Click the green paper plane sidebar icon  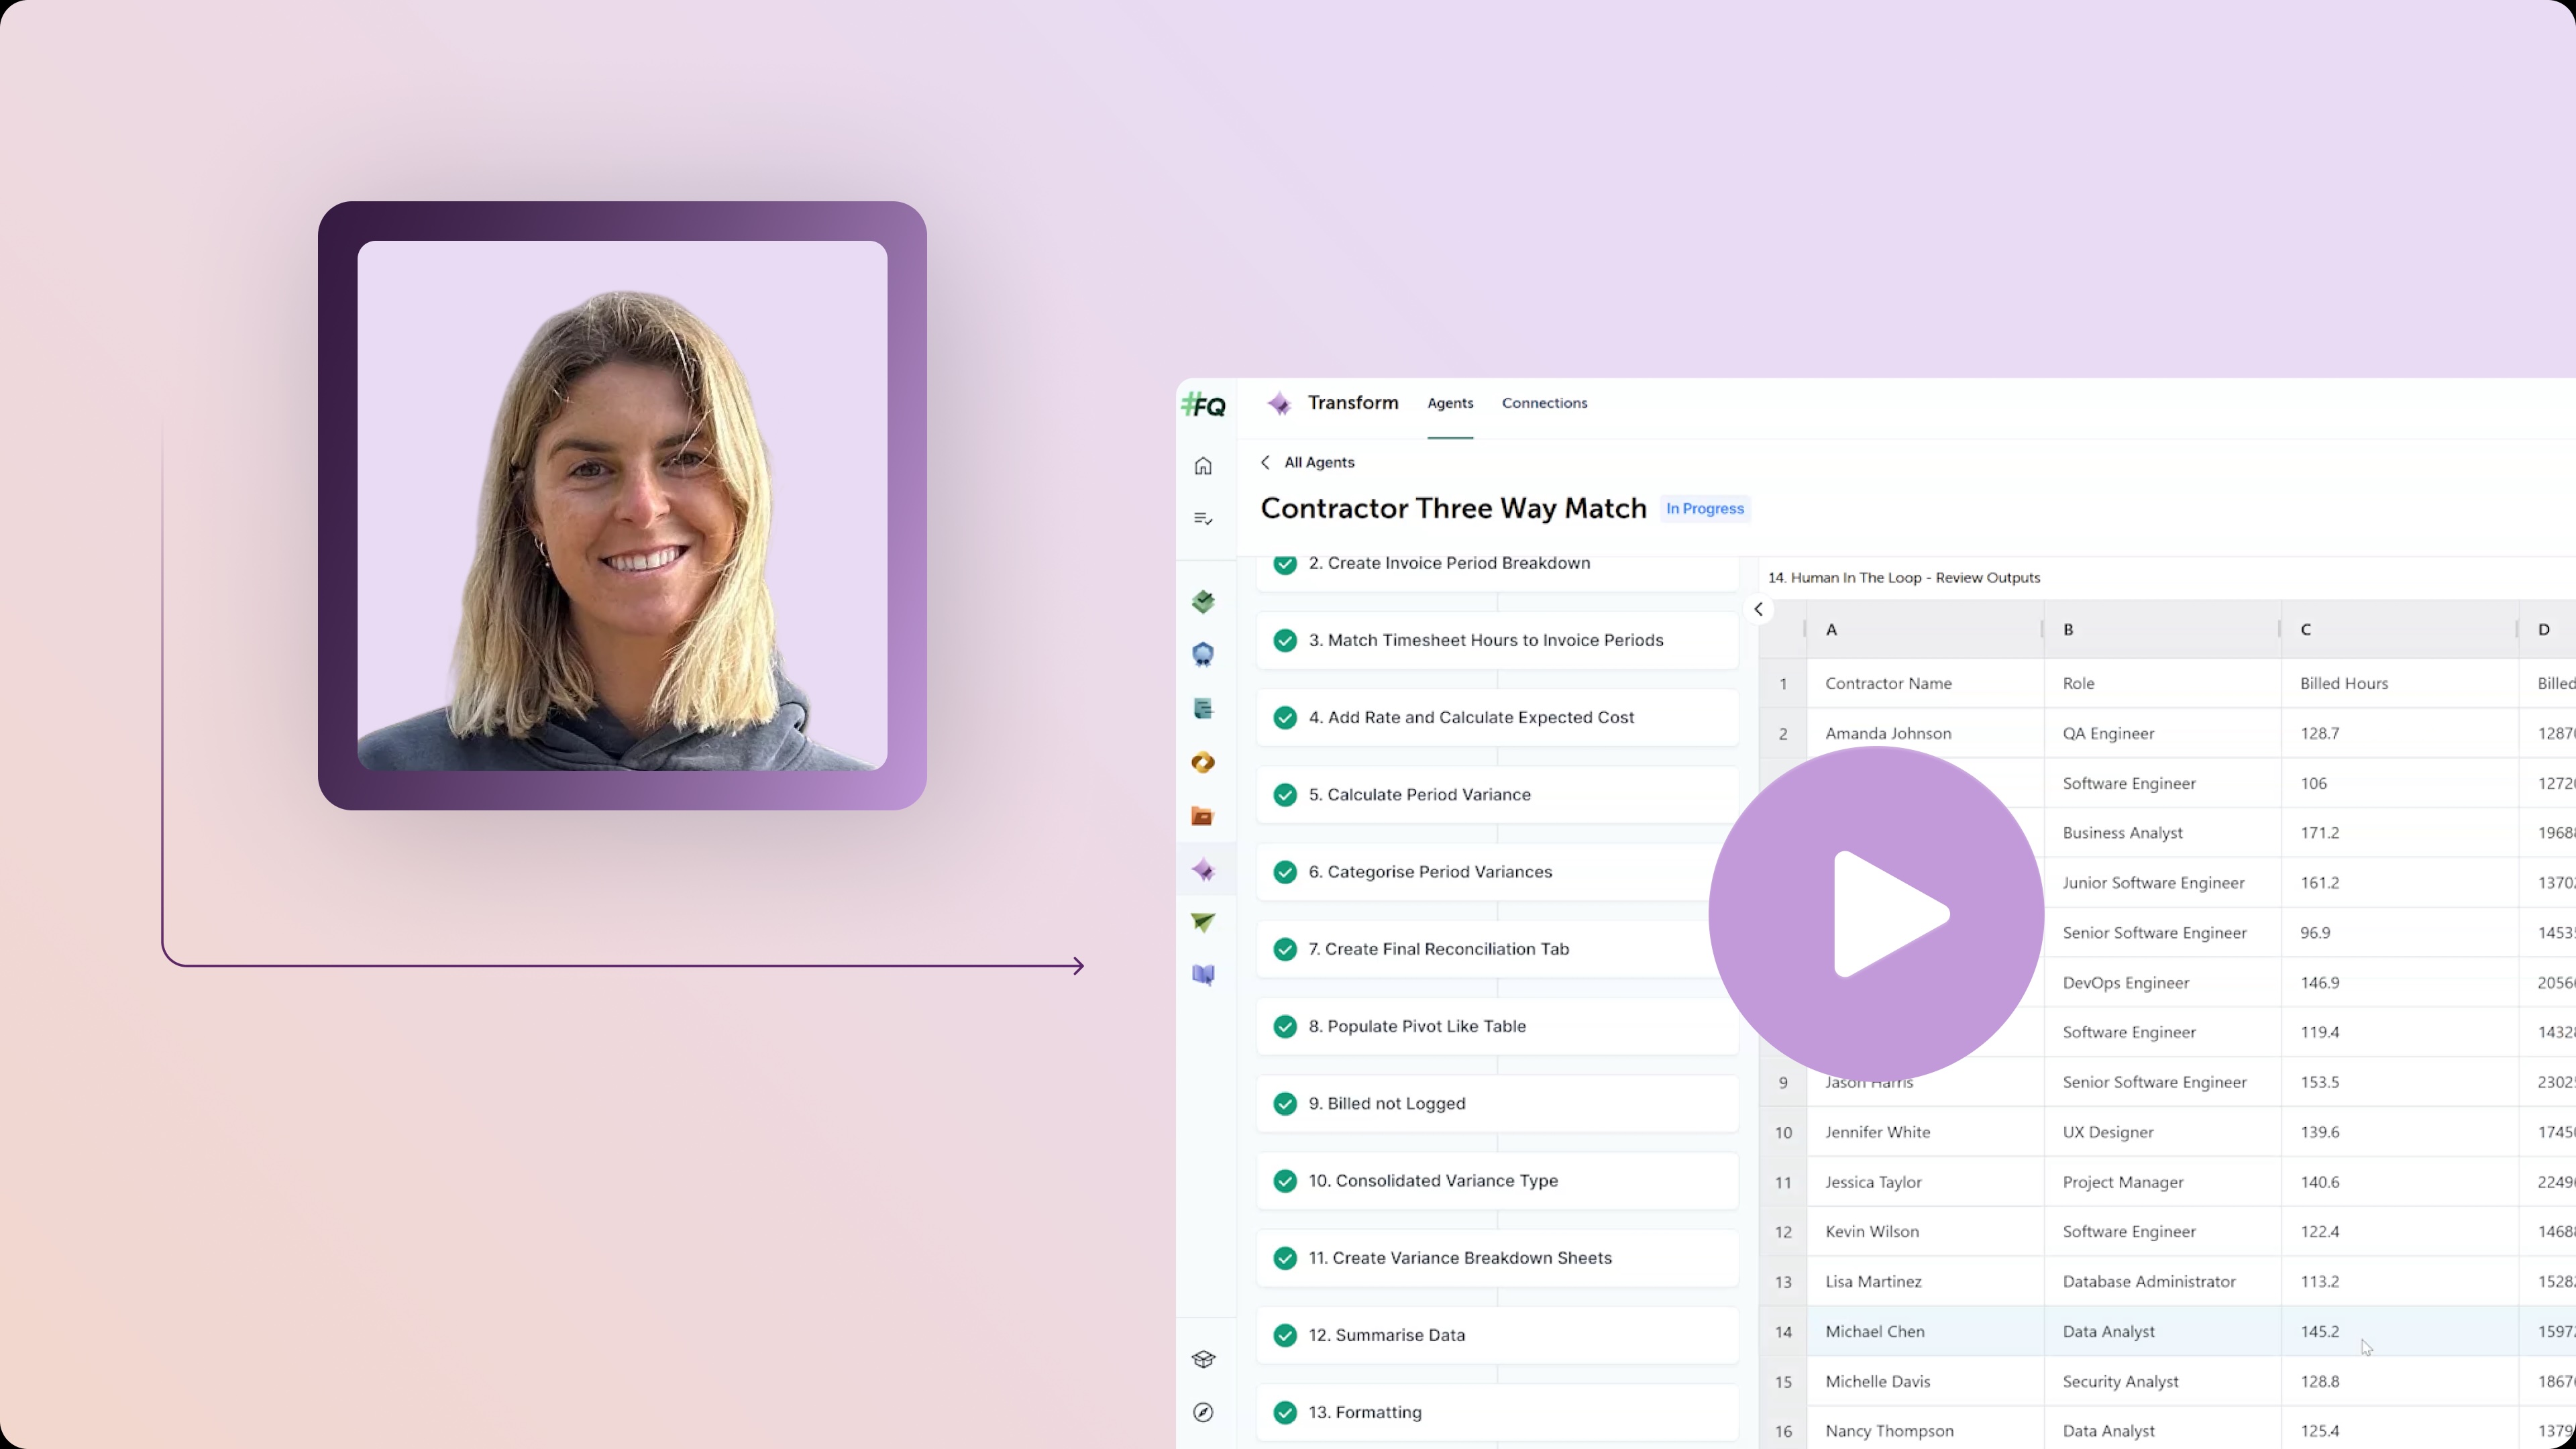[x=1203, y=922]
